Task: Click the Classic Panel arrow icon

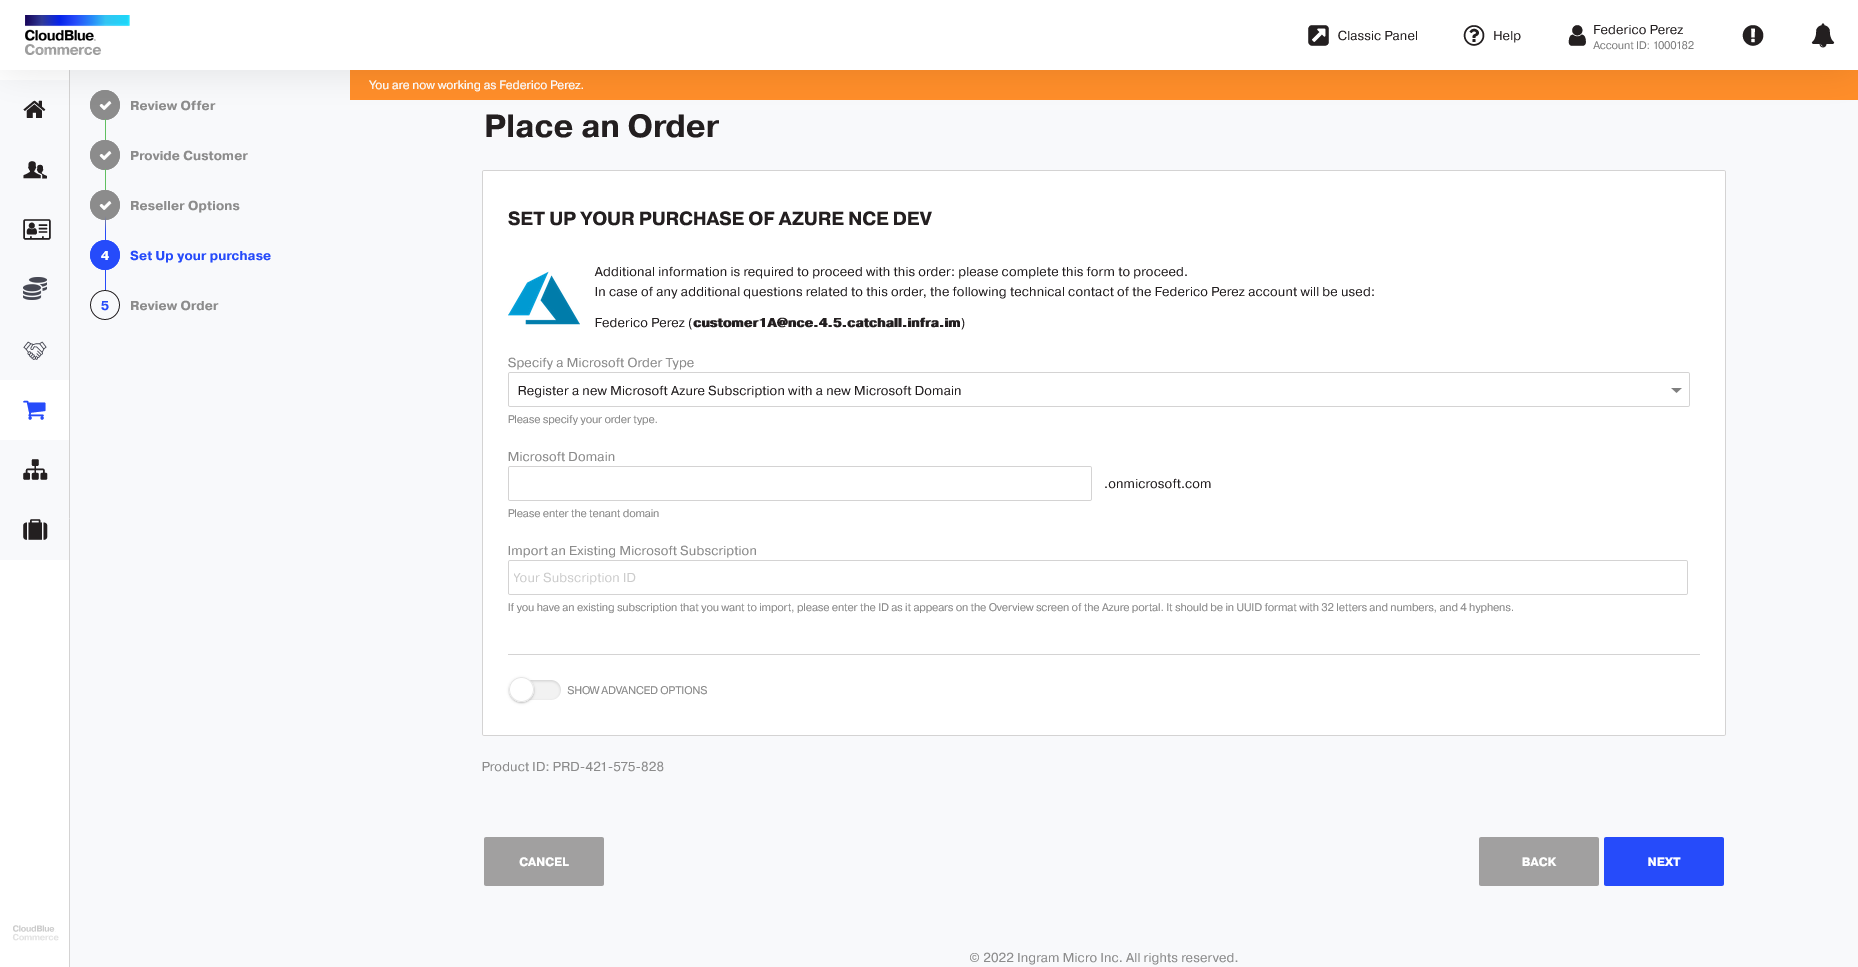Action: [x=1319, y=36]
